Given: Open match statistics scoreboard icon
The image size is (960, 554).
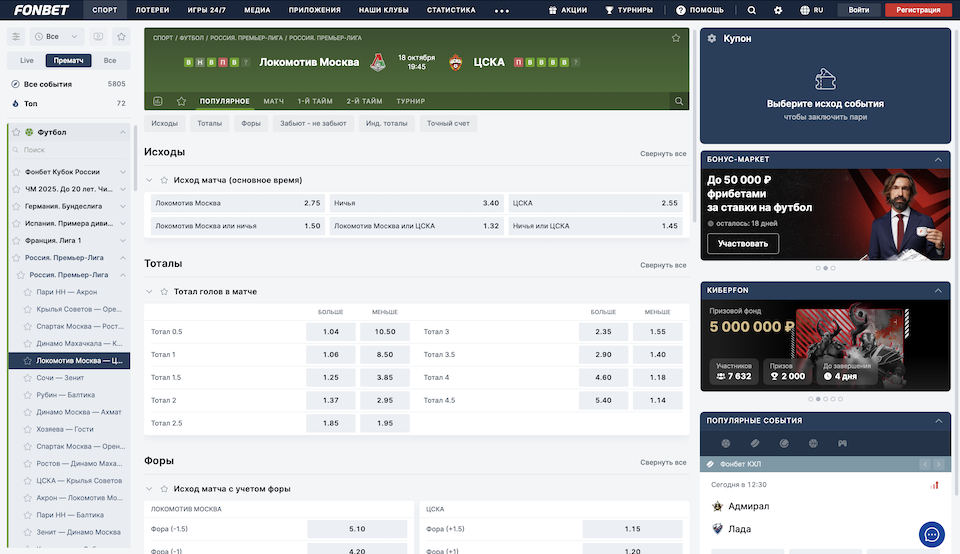Looking at the screenshot, I should coord(157,101).
